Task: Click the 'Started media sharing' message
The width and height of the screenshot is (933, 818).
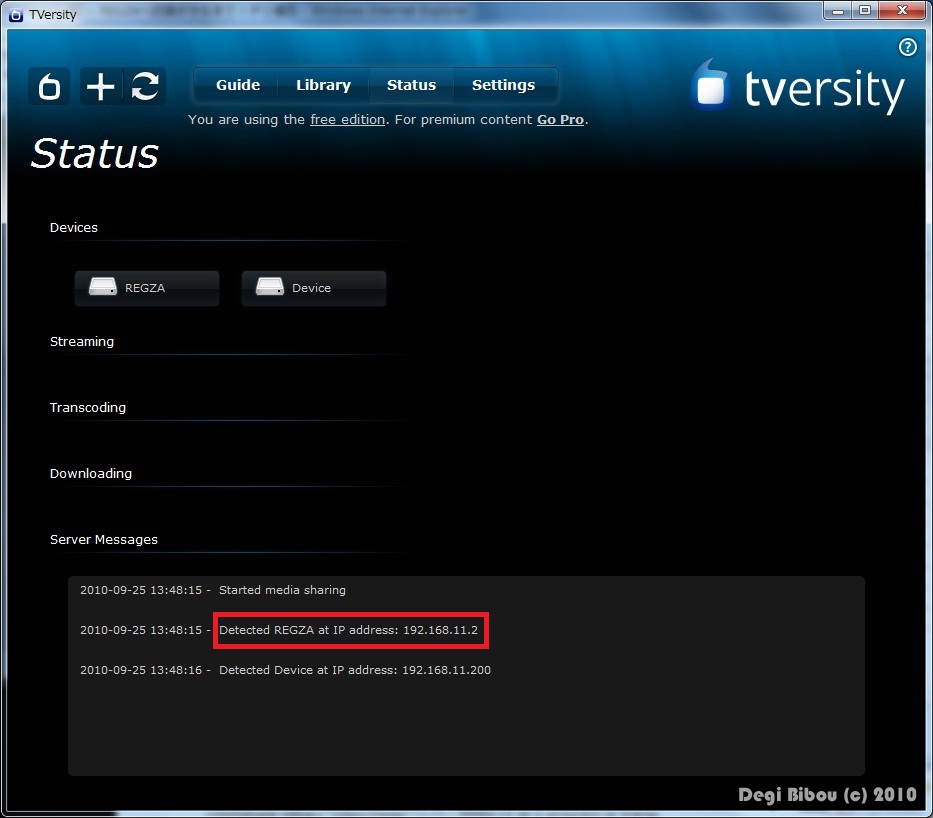Action: point(282,590)
